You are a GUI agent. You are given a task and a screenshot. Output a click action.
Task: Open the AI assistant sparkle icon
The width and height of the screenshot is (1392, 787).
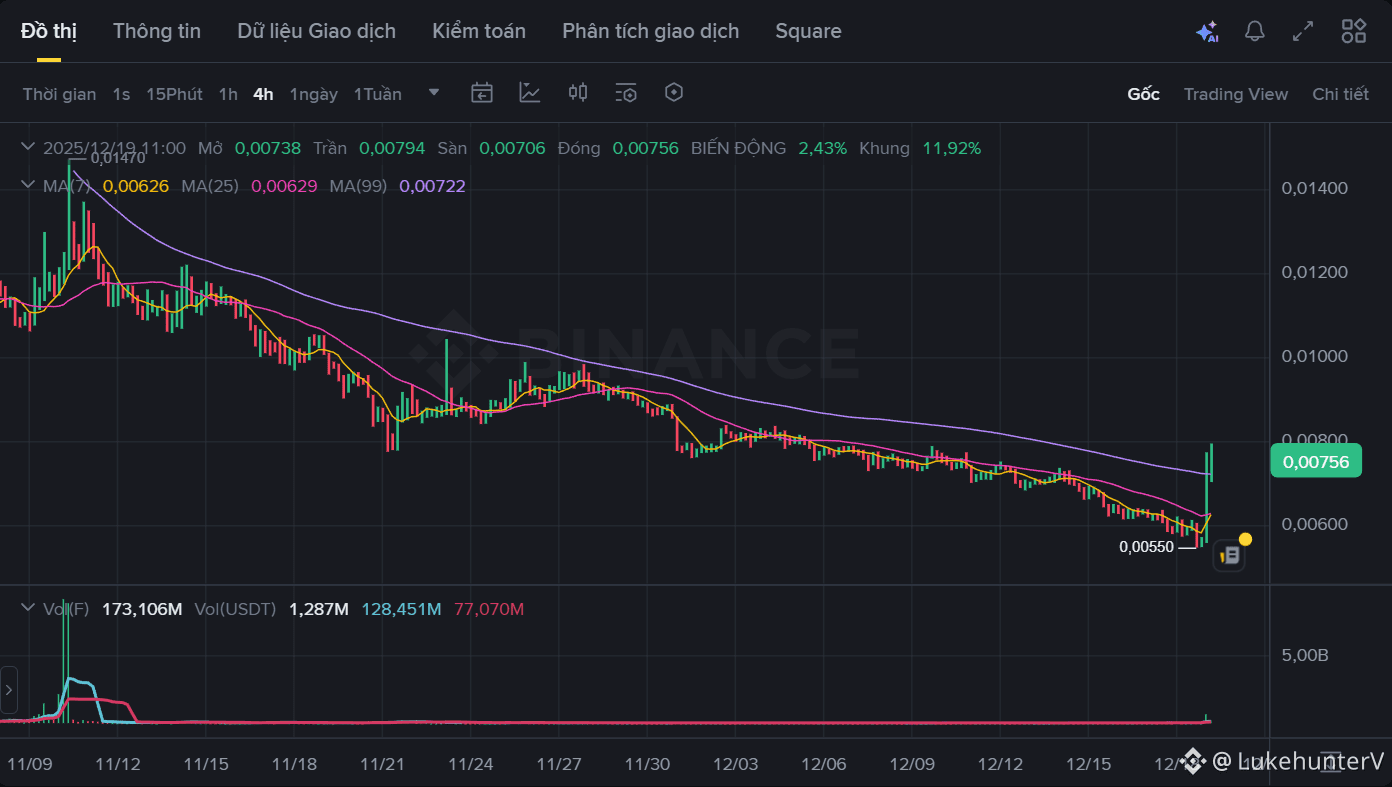(1207, 32)
